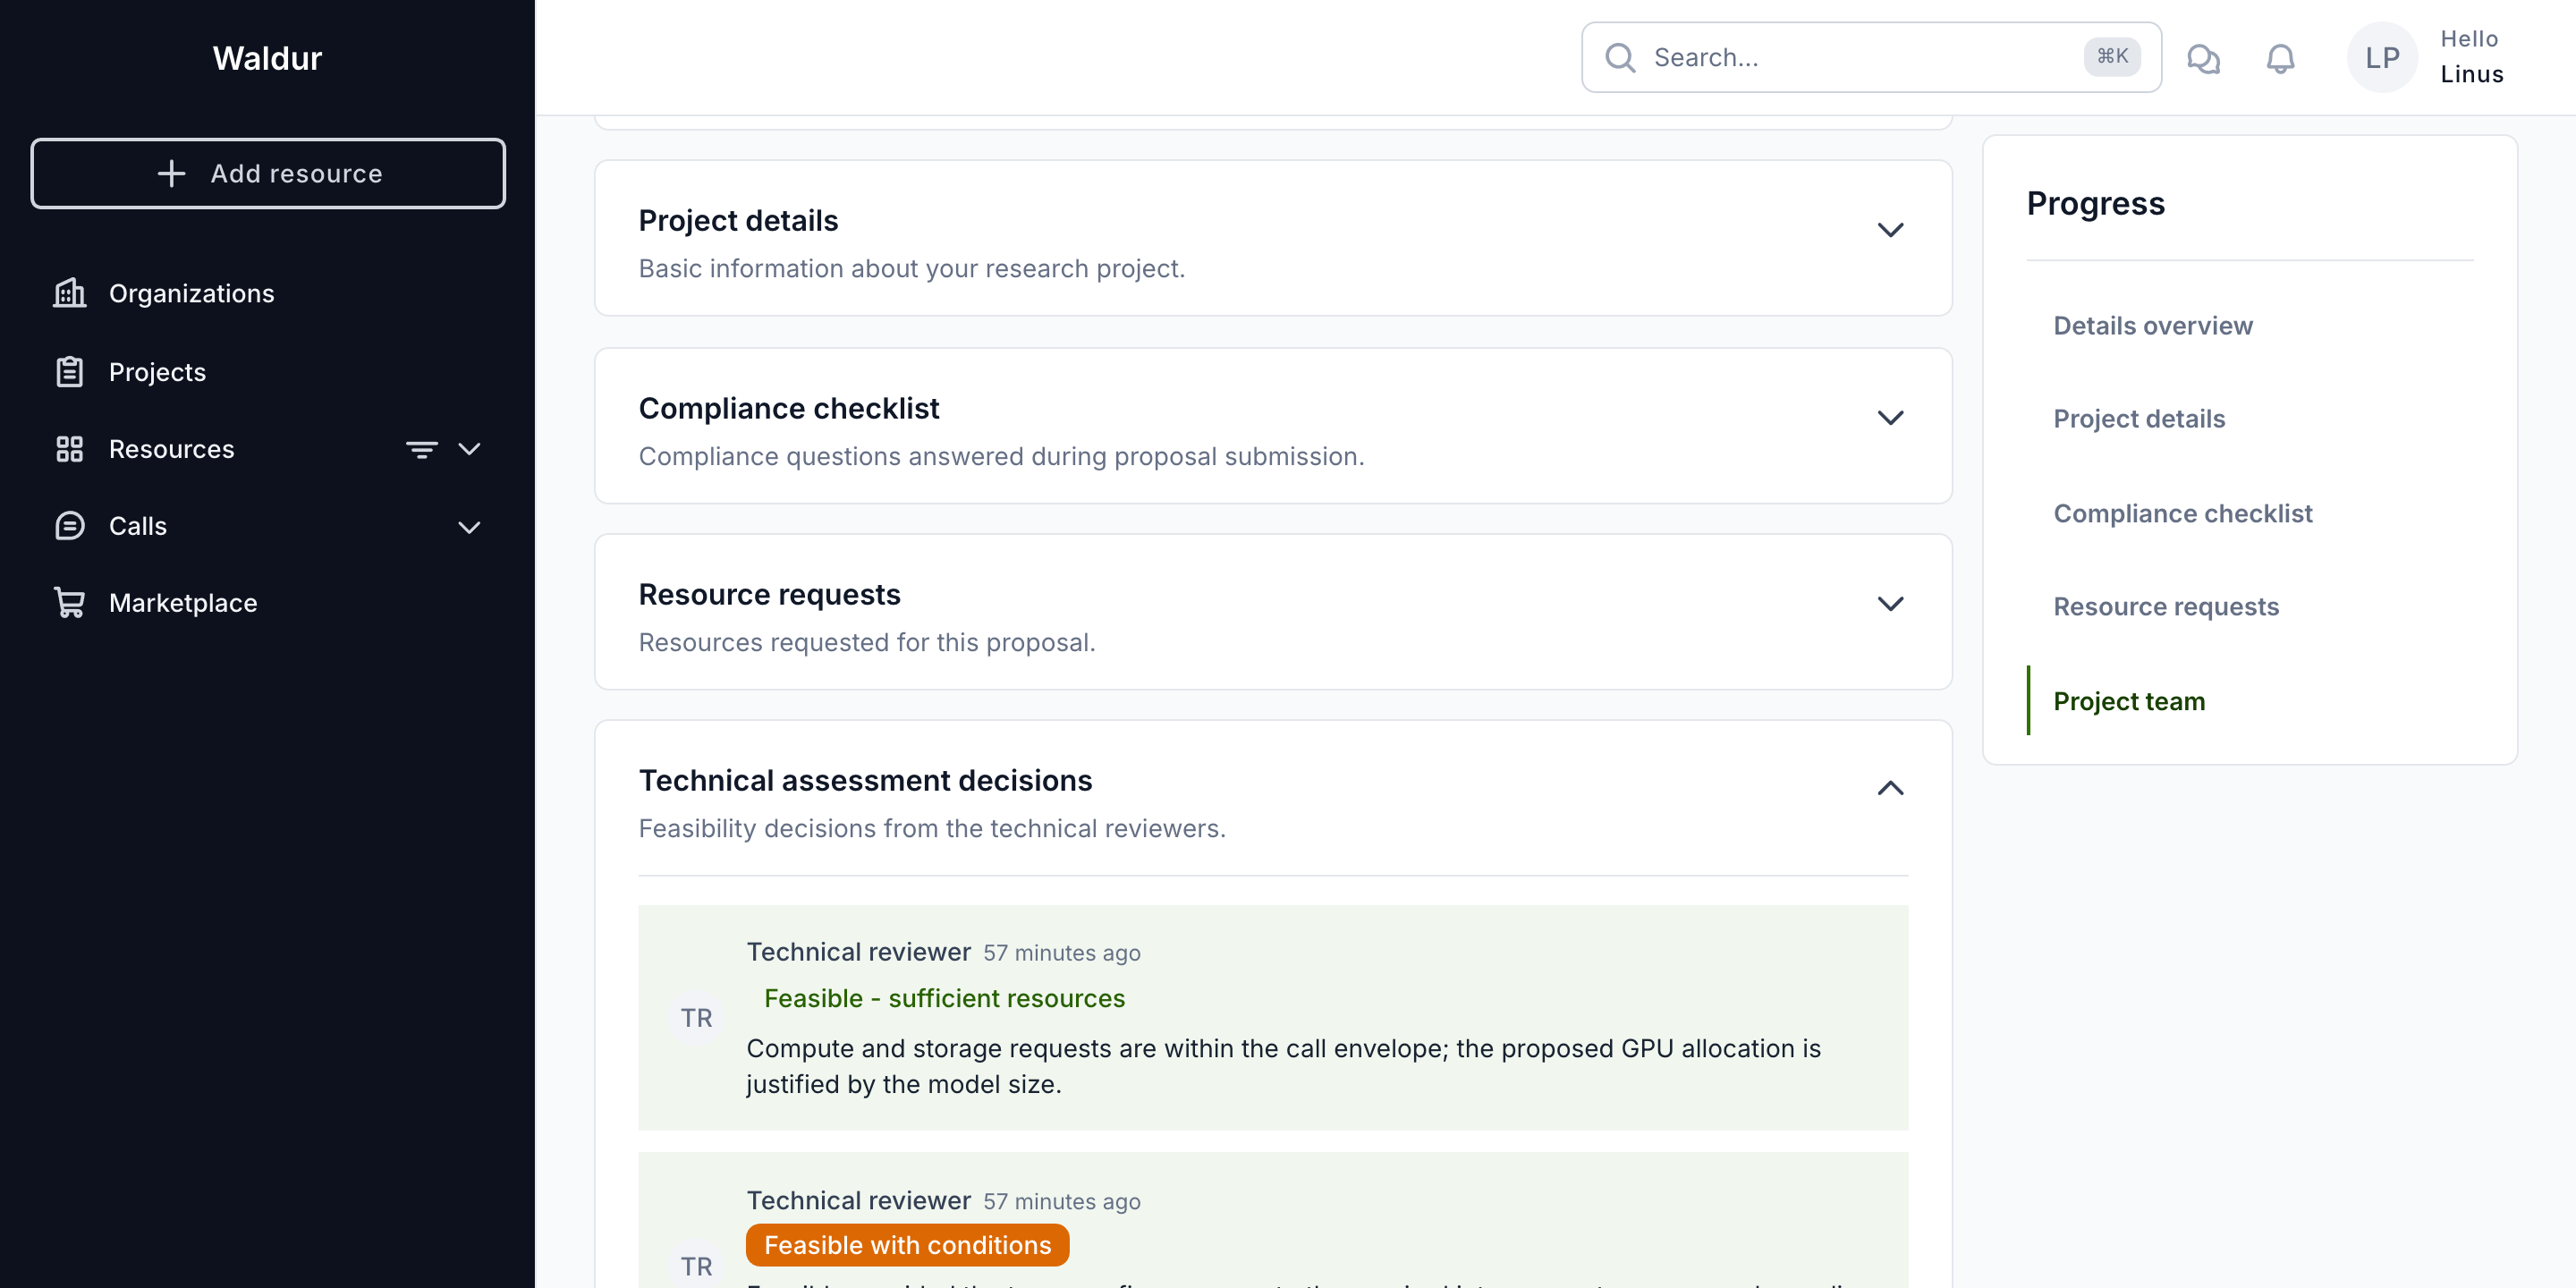
Task: Collapse the Technical assessment decisions section
Action: pyautogui.click(x=1890, y=788)
